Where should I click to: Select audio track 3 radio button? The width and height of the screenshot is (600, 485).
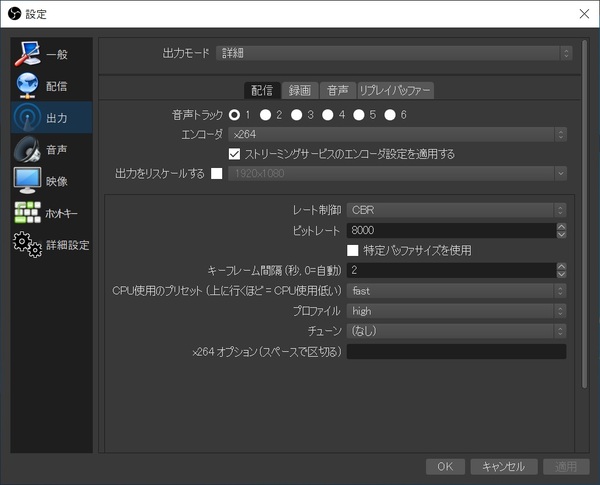click(x=297, y=115)
